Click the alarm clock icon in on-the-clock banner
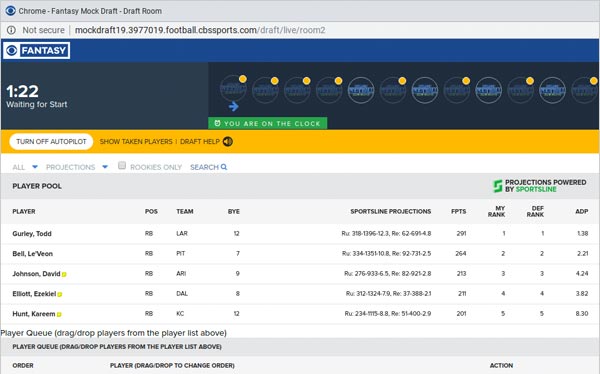 (217, 123)
